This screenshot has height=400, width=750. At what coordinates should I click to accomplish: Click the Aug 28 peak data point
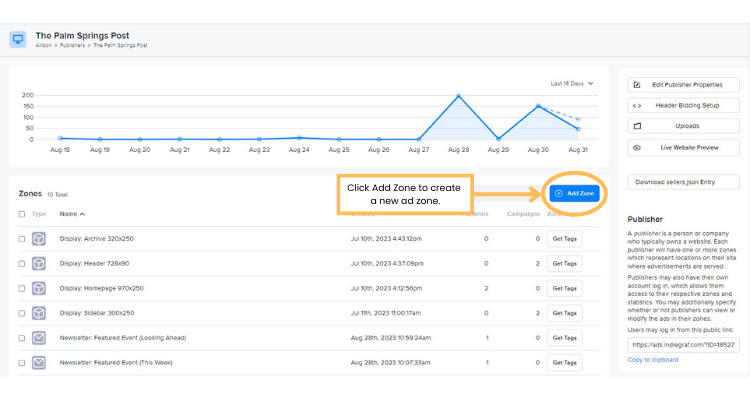(x=458, y=96)
